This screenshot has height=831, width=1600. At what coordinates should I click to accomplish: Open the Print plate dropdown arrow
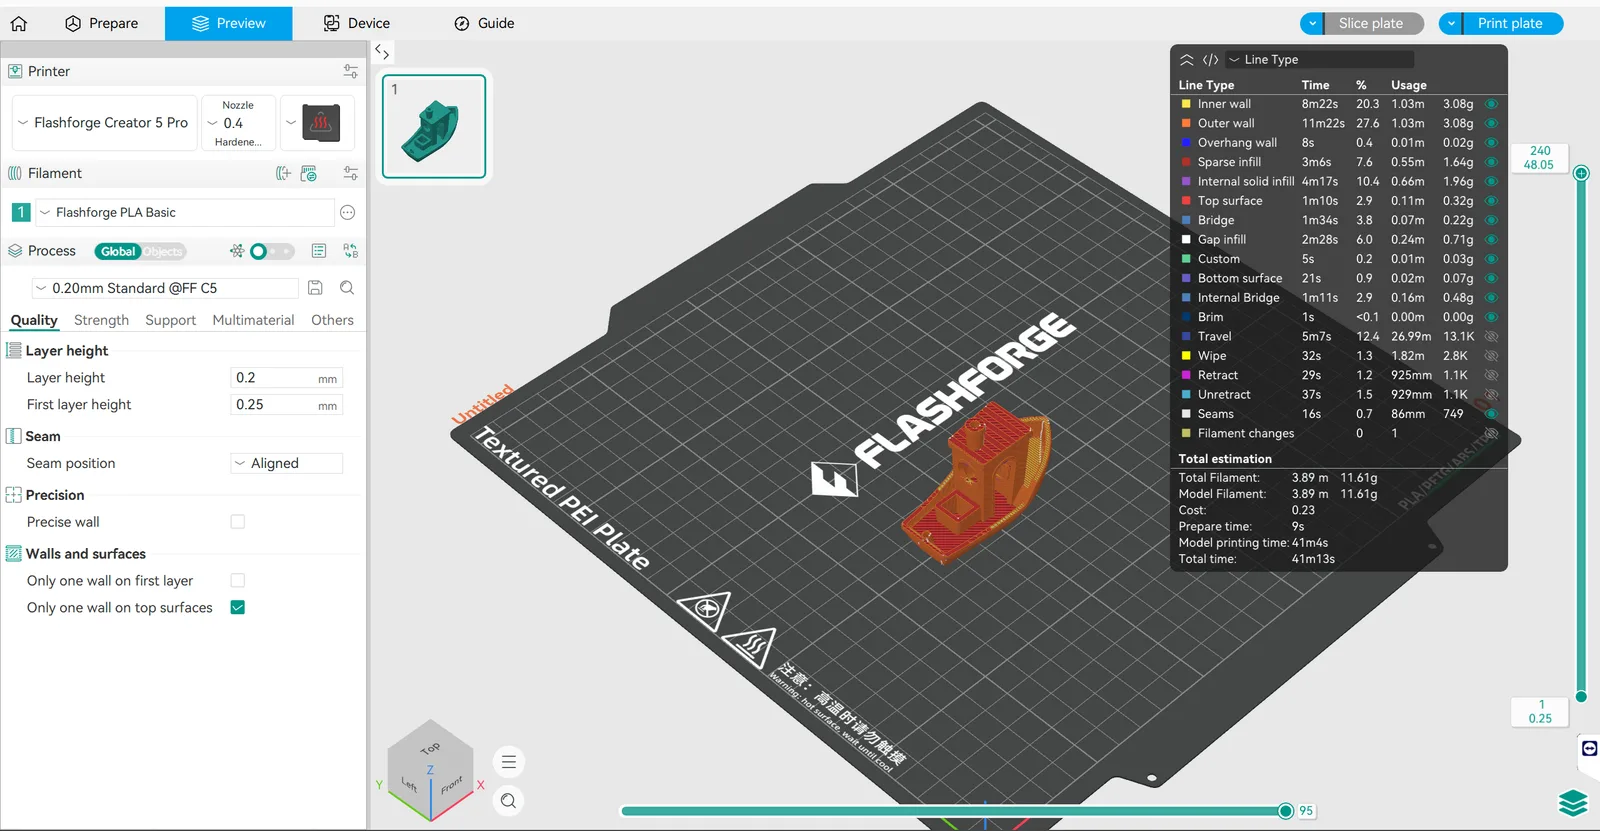point(1451,23)
